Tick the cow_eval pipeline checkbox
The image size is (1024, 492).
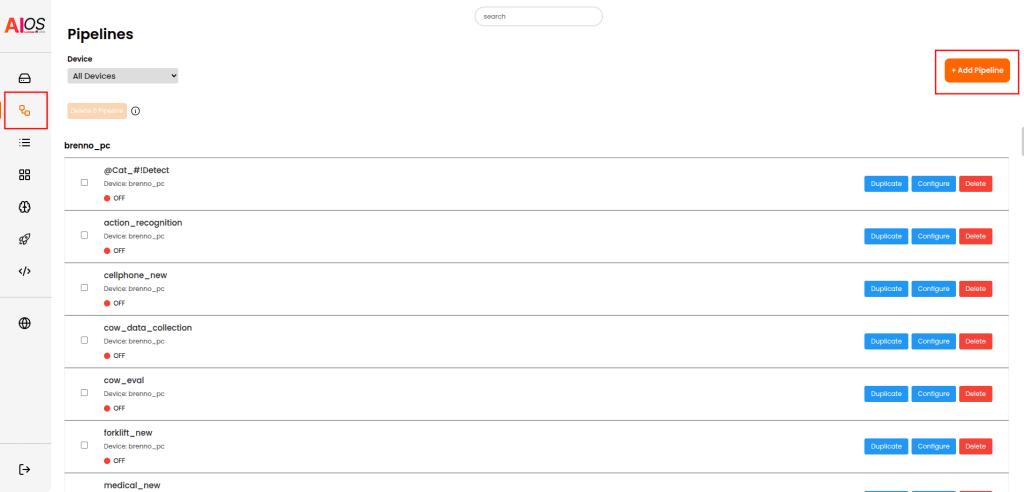point(84,393)
